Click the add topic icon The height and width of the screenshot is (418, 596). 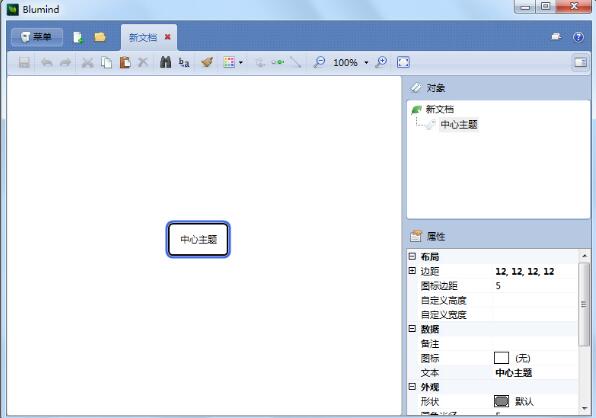(x=260, y=62)
